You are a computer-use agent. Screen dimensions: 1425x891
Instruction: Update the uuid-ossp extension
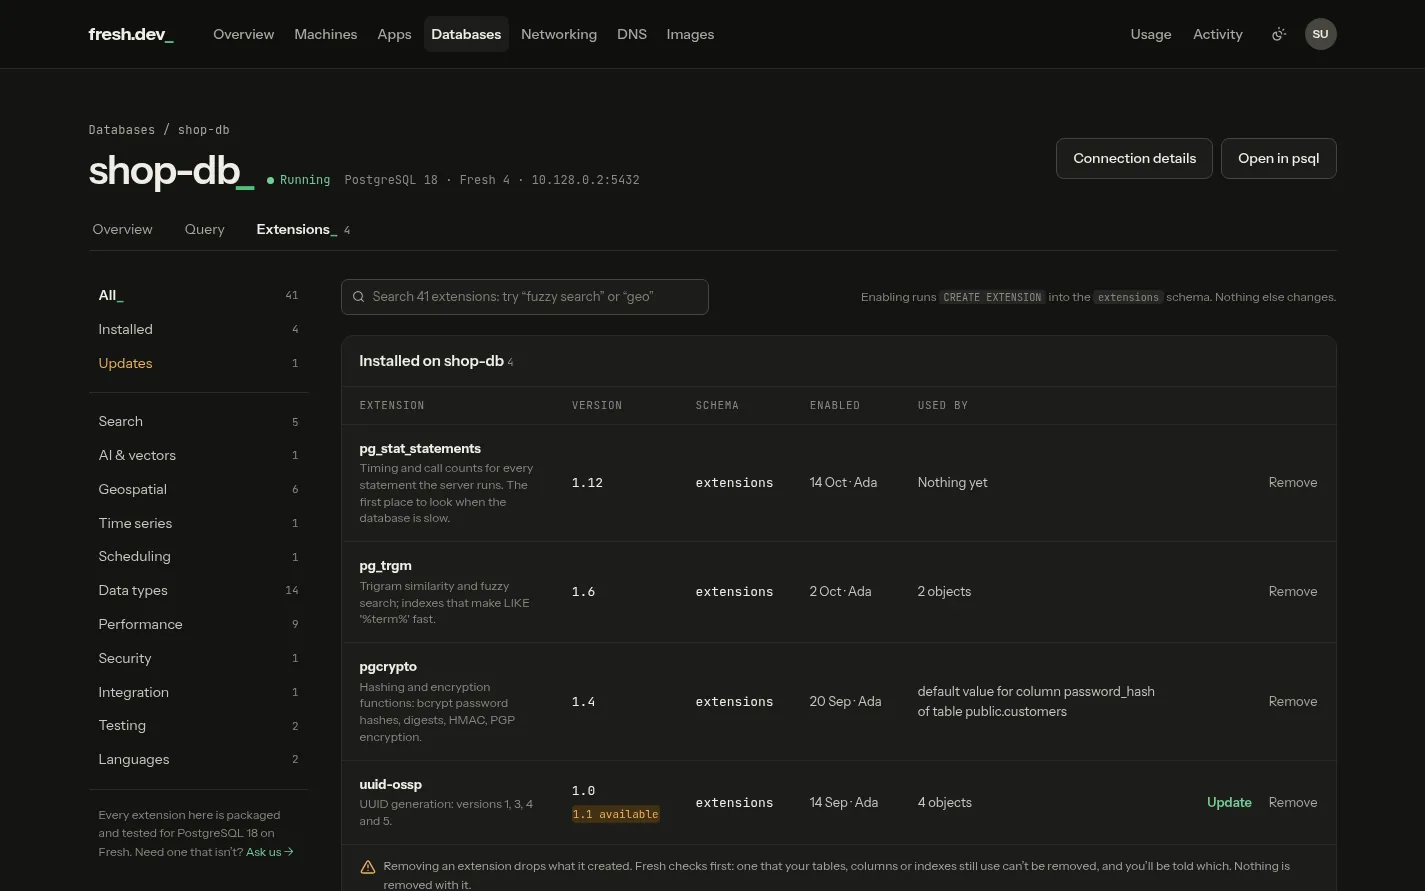point(1229,802)
